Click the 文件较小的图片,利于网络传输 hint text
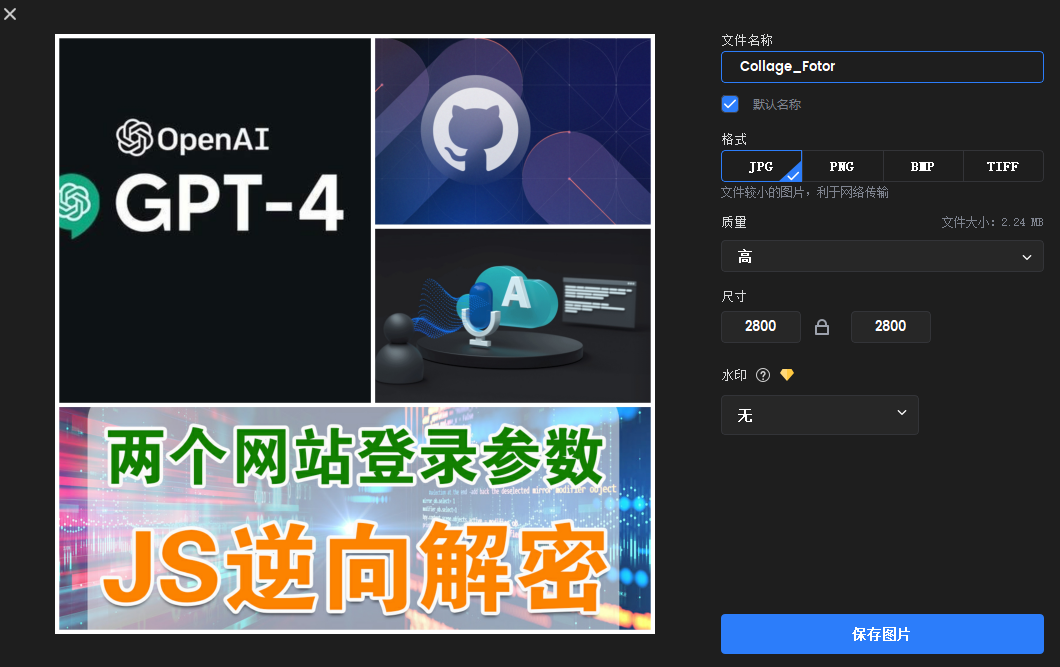1060x667 pixels. [x=804, y=193]
